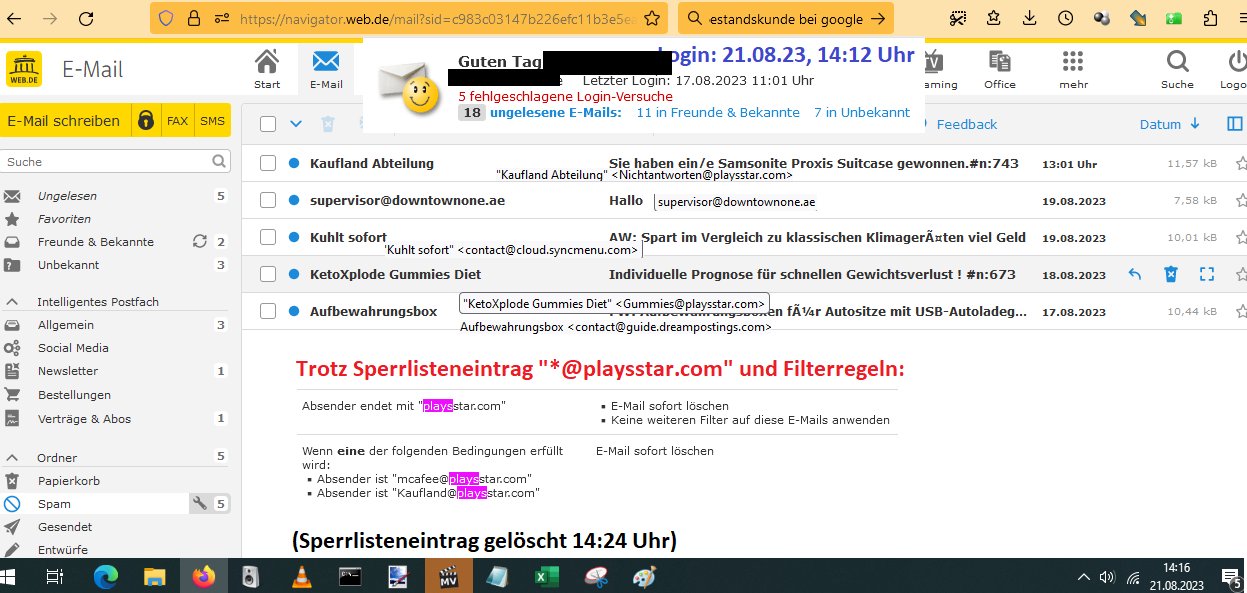Open the 'mehr' menu in the top navigation

[1074, 70]
